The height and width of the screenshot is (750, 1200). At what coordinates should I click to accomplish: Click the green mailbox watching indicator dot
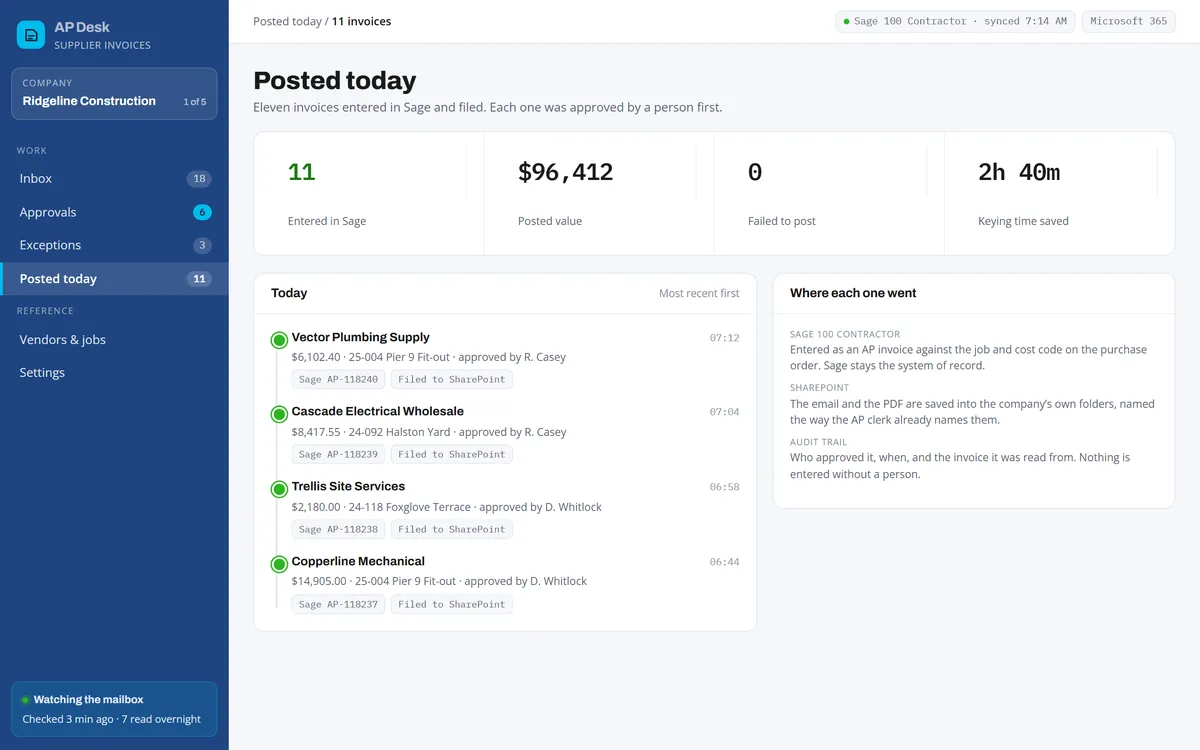26,700
